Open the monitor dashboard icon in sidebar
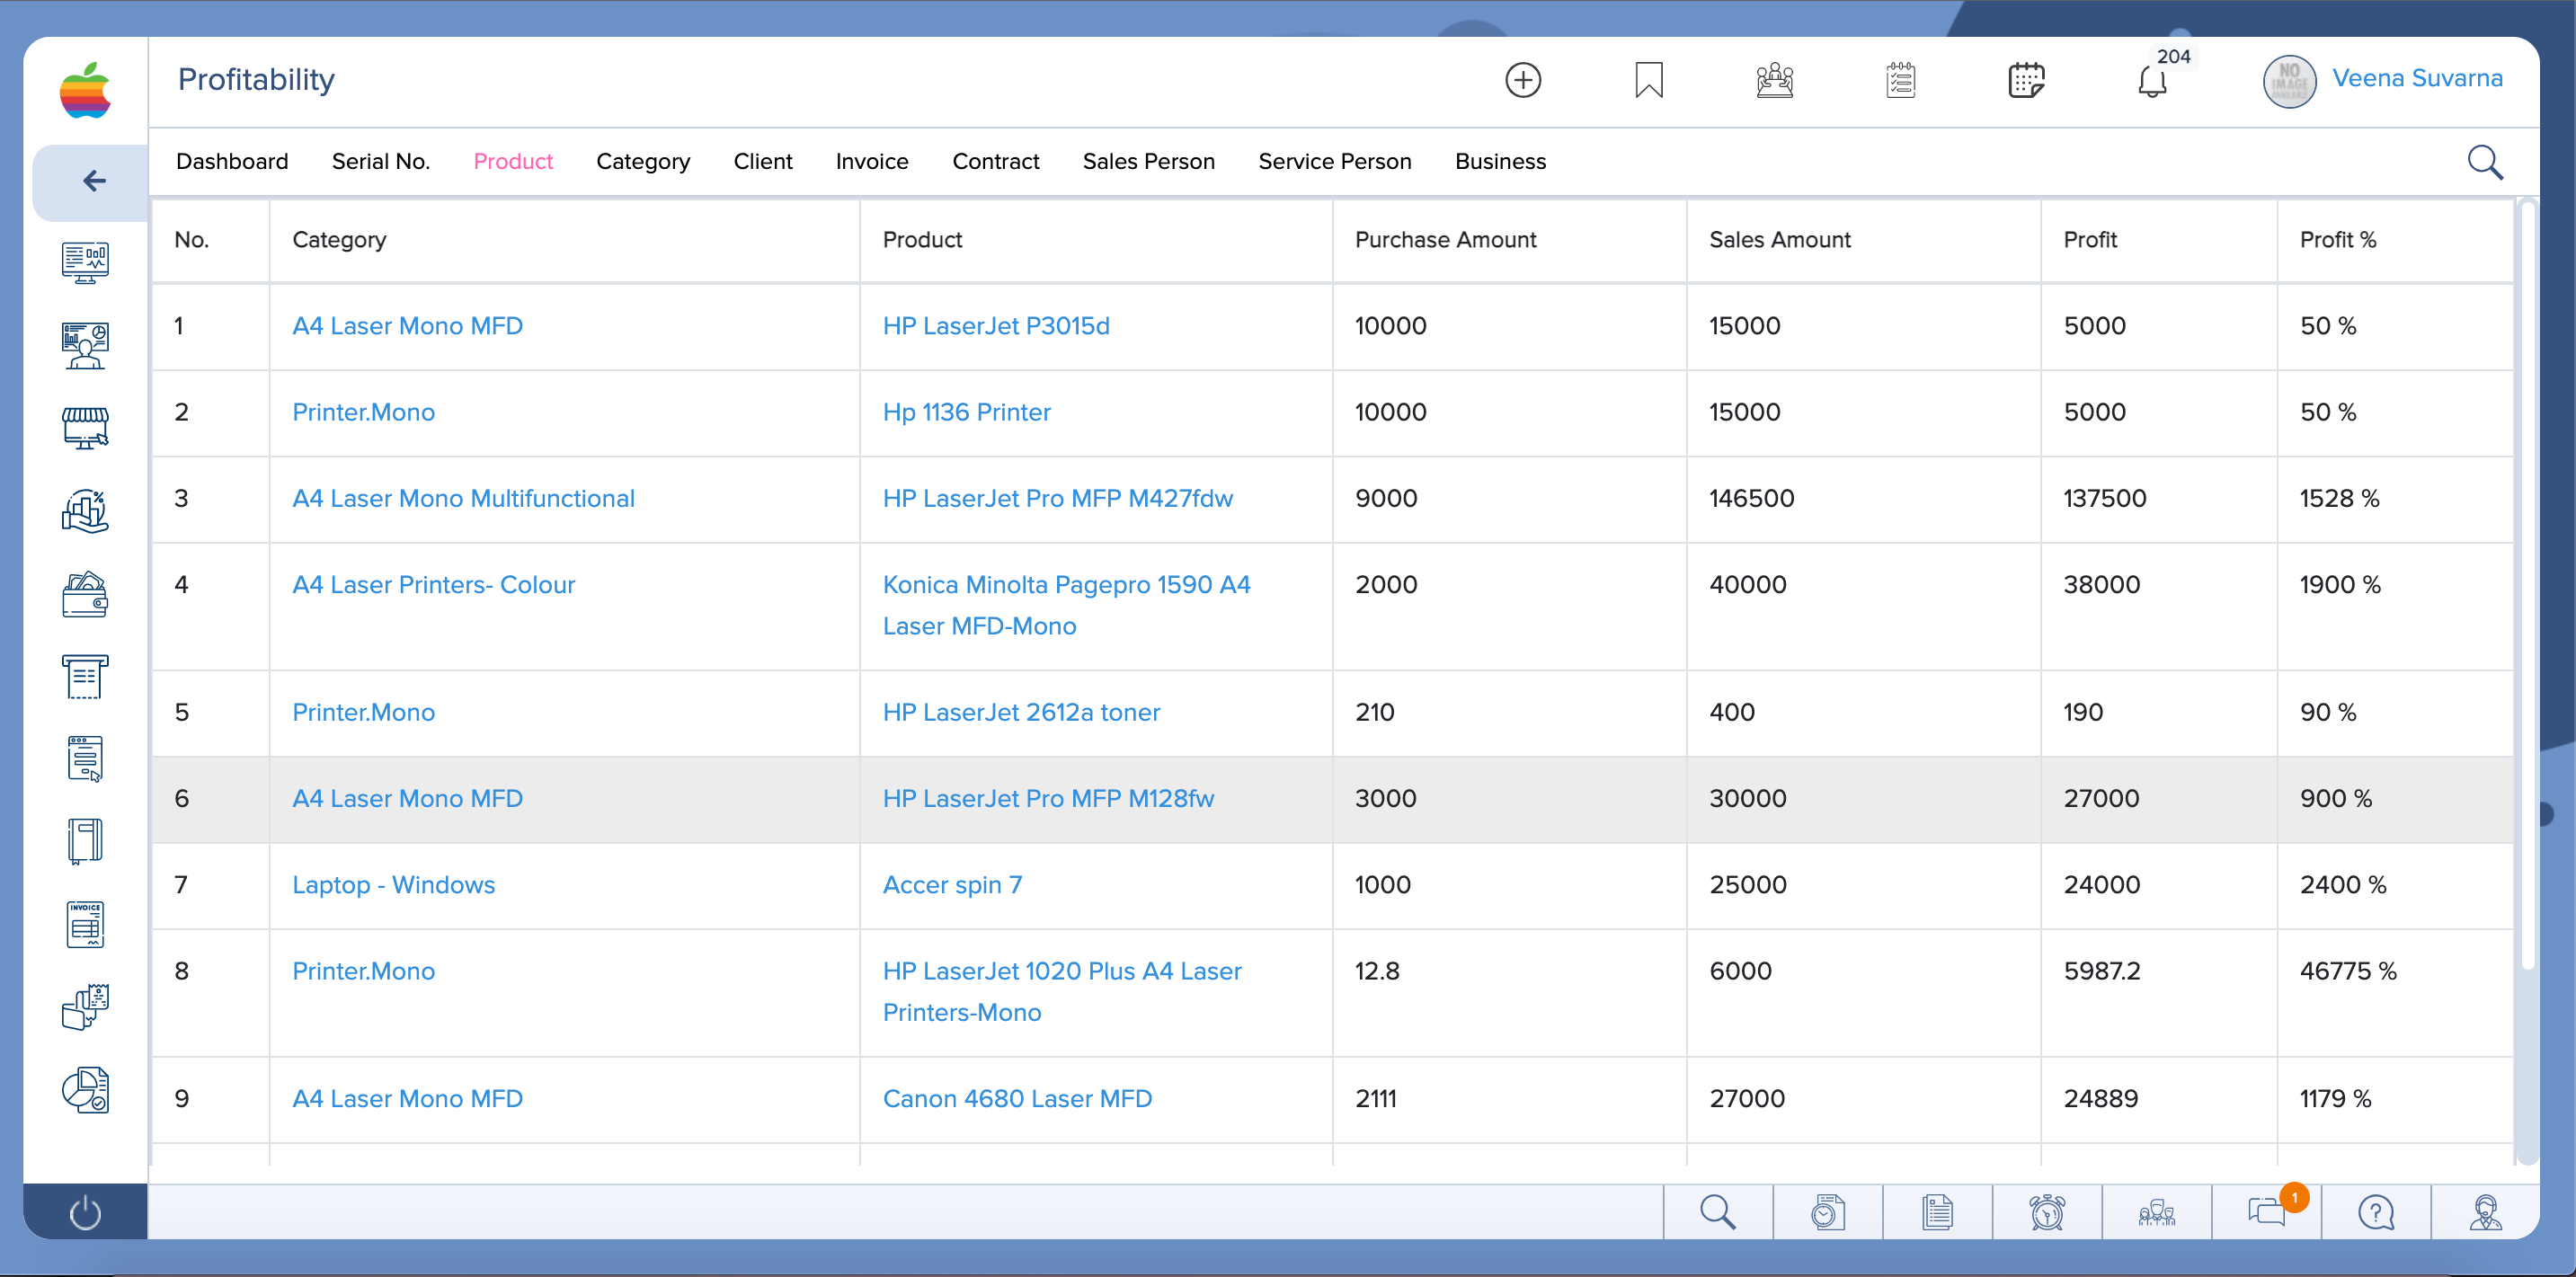 (x=85, y=263)
